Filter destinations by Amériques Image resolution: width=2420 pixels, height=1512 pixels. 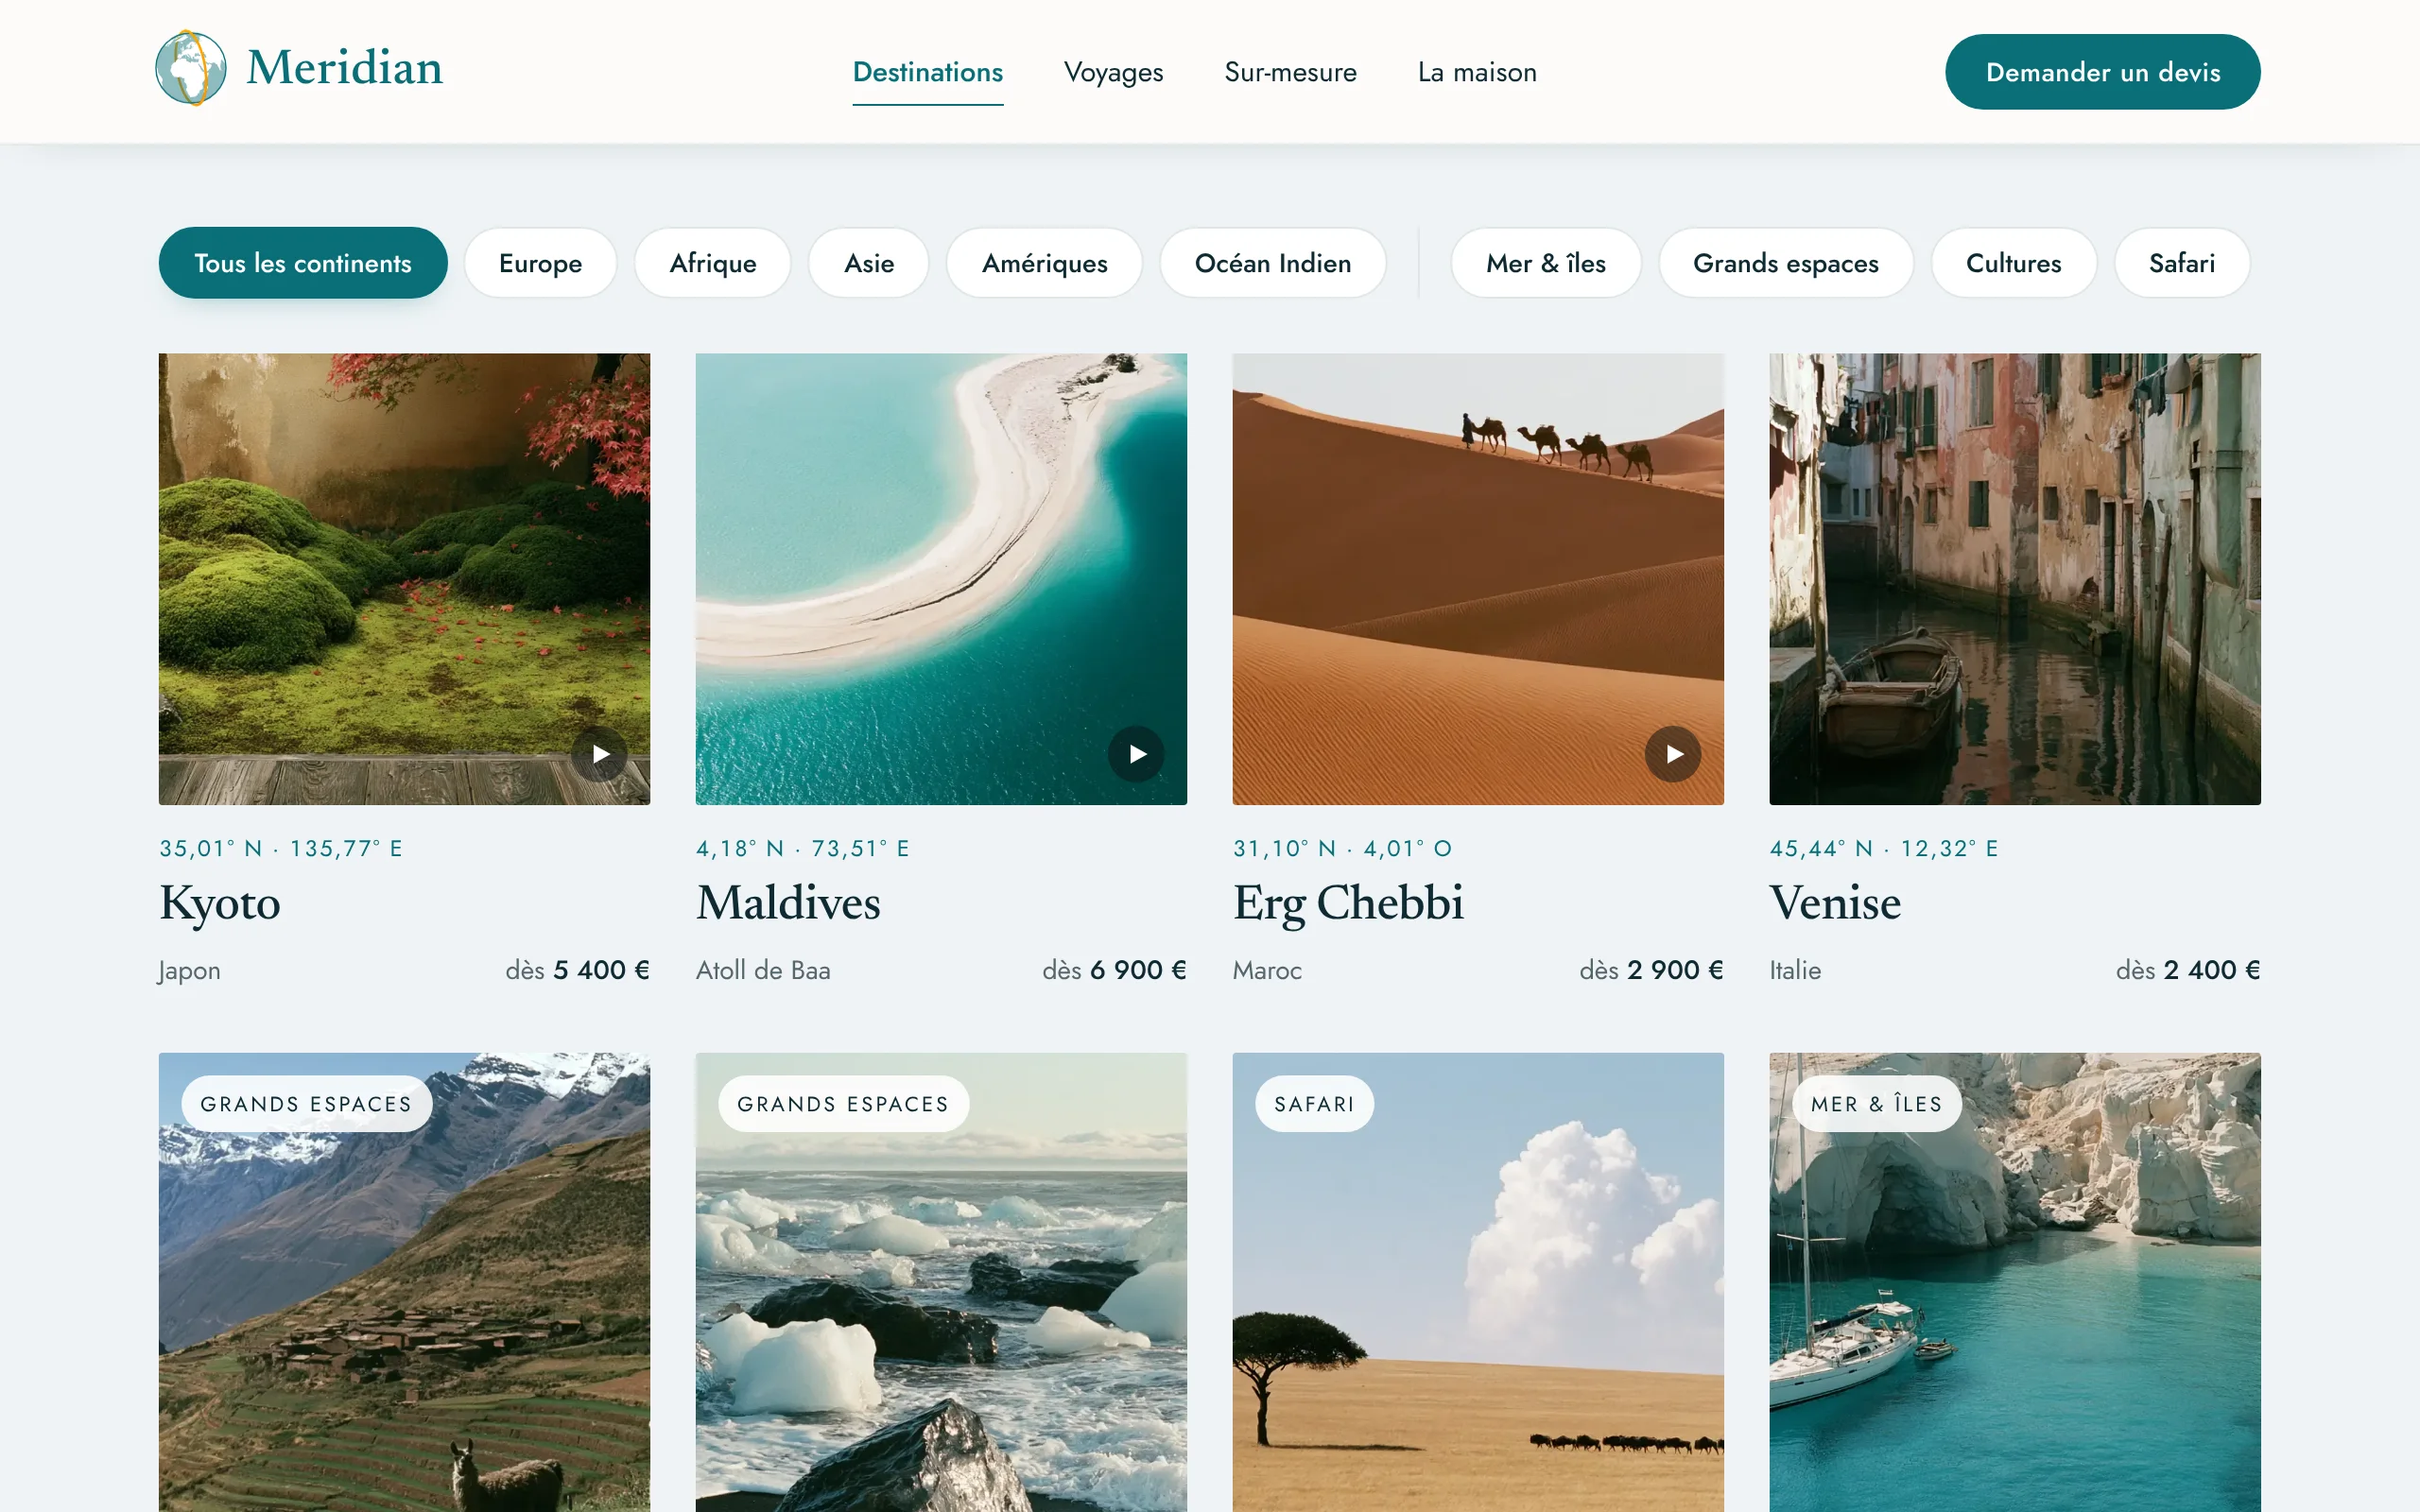(1044, 263)
